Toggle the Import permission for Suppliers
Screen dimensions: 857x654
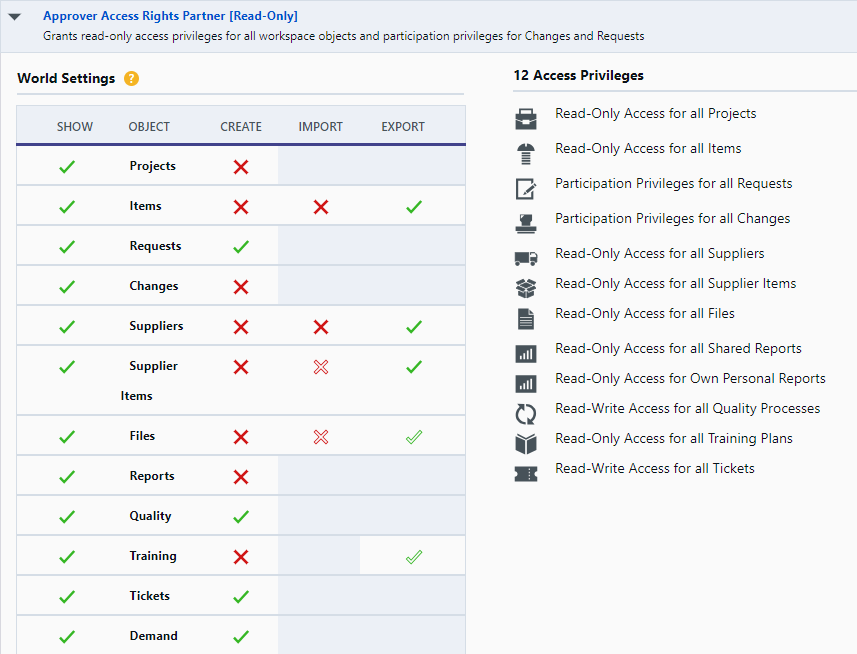(x=321, y=327)
